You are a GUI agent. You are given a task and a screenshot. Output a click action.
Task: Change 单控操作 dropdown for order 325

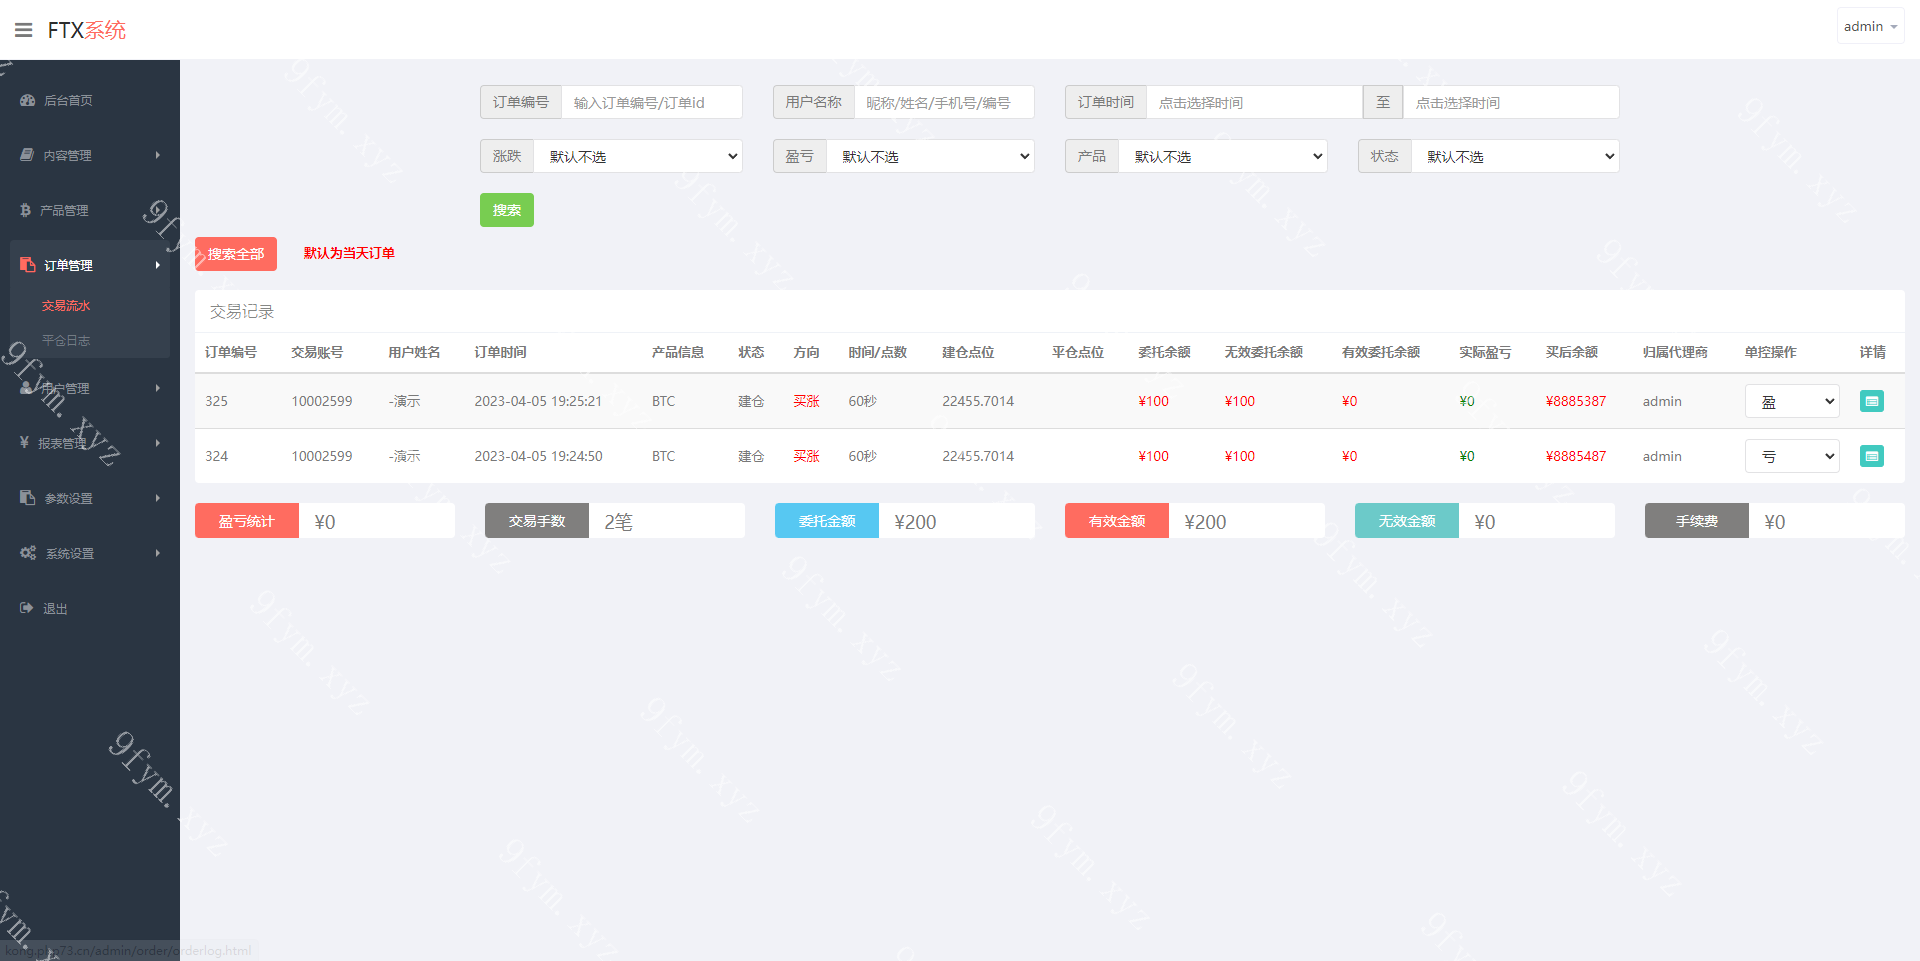coord(1792,401)
